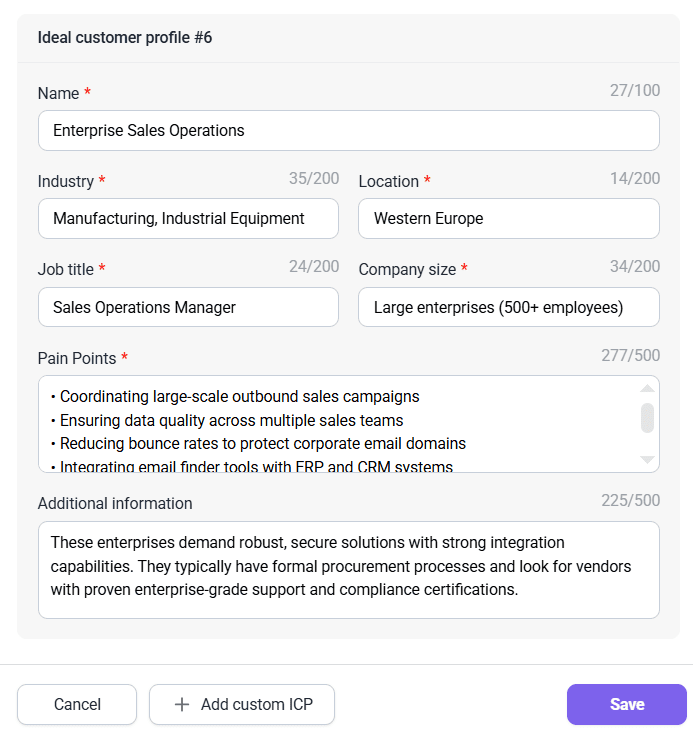Click the plus icon for adding custom ICP
This screenshot has height=738, width=693.
pyautogui.click(x=182, y=704)
